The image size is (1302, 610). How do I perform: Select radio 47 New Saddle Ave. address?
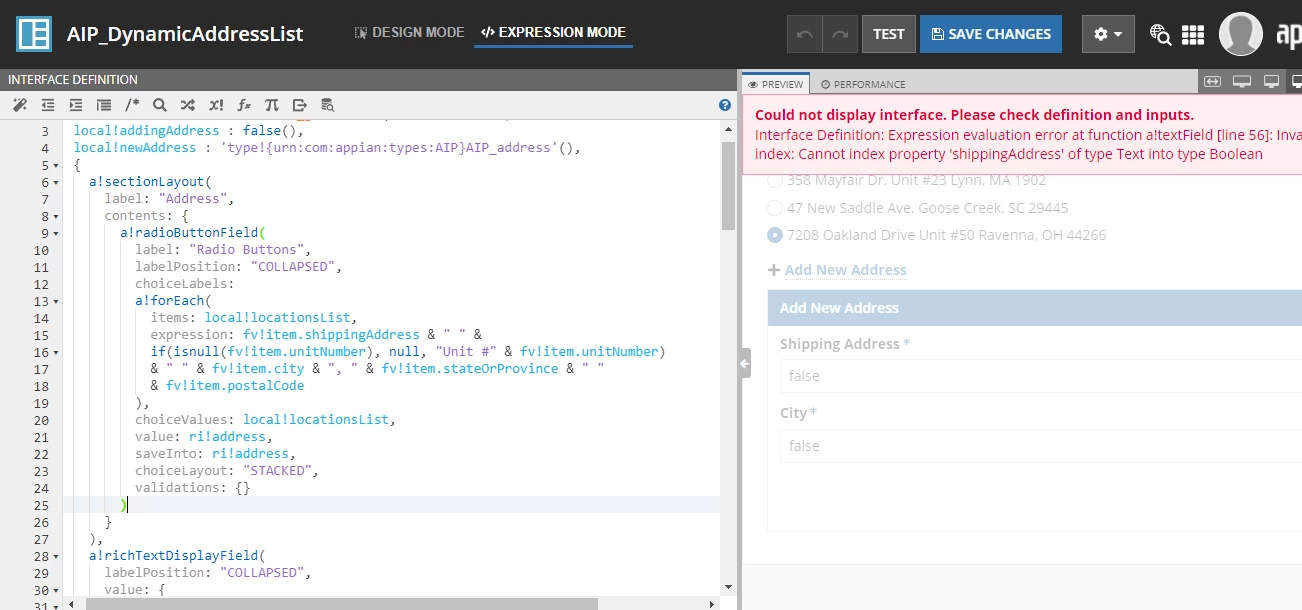point(775,208)
